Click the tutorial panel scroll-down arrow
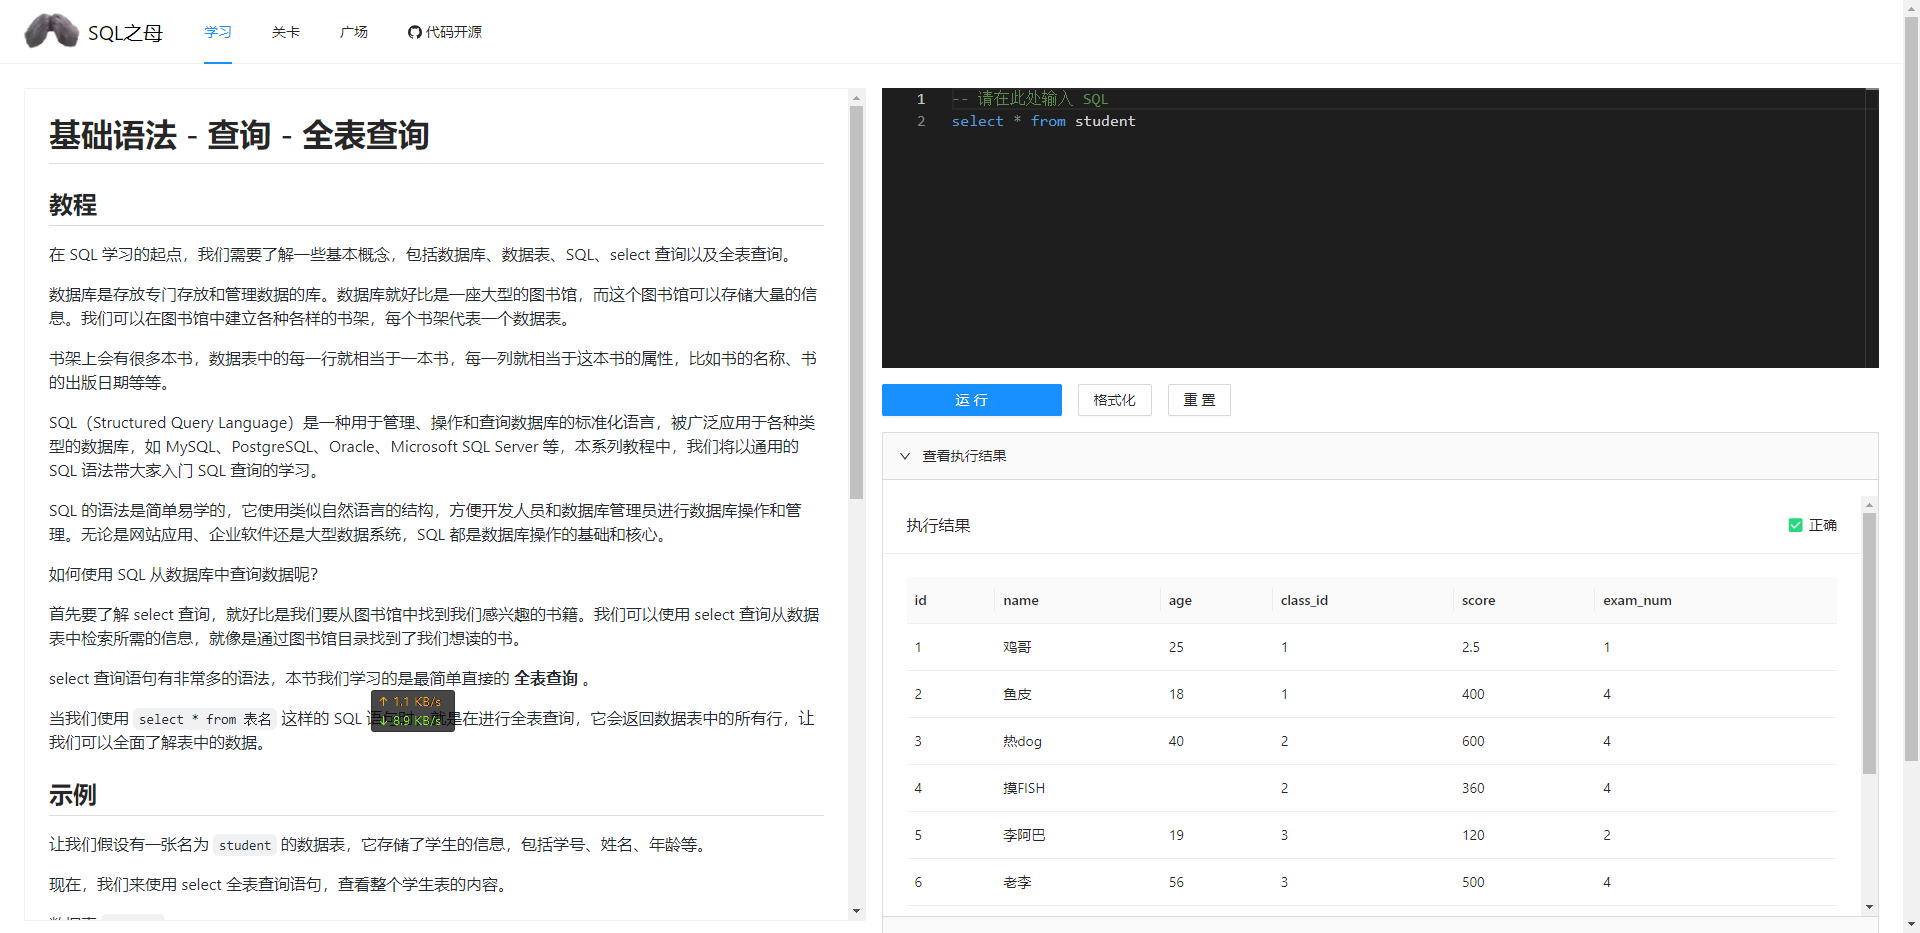The height and width of the screenshot is (933, 1920). (856, 911)
